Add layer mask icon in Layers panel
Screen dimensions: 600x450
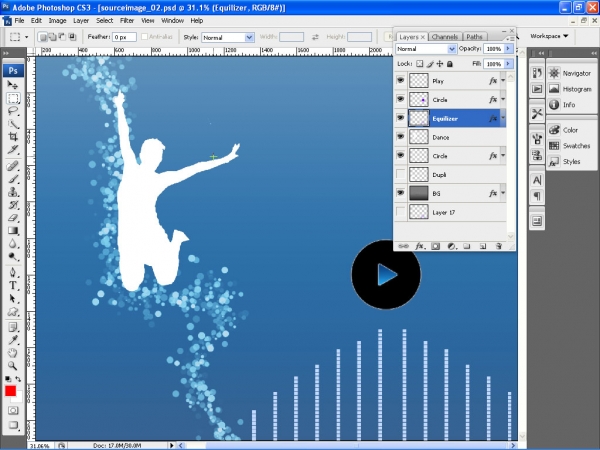coord(435,246)
